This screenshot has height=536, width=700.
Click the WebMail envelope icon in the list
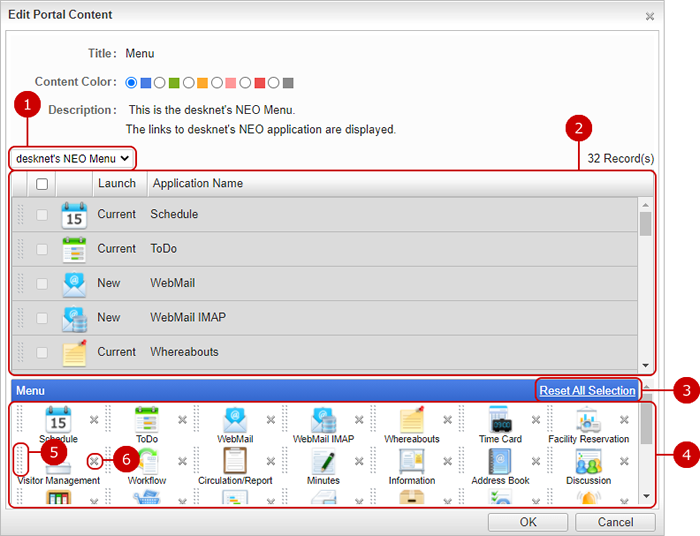(74, 284)
